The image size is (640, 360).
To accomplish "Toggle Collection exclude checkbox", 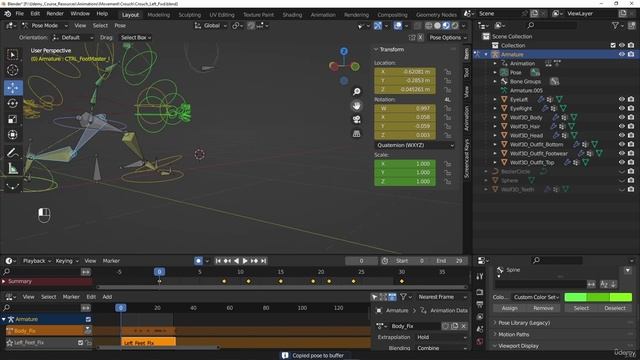I will [613, 45].
